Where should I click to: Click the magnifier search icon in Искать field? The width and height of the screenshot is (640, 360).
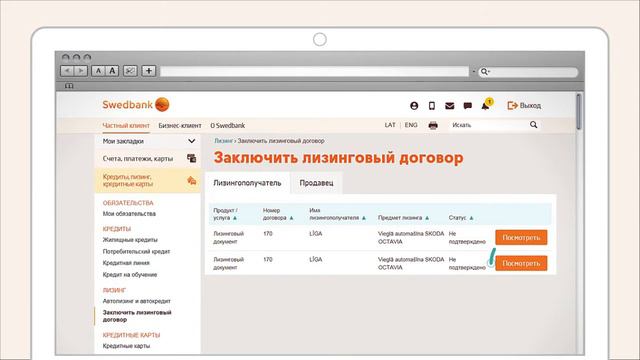point(533,125)
